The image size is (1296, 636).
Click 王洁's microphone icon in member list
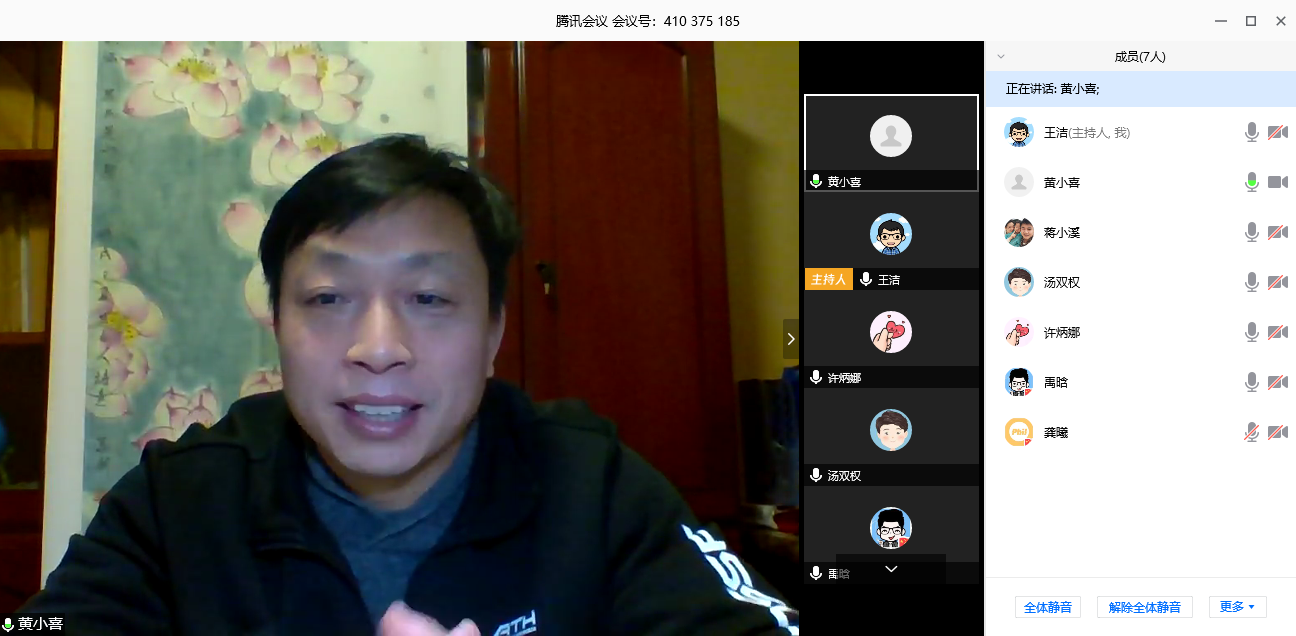pos(1251,132)
